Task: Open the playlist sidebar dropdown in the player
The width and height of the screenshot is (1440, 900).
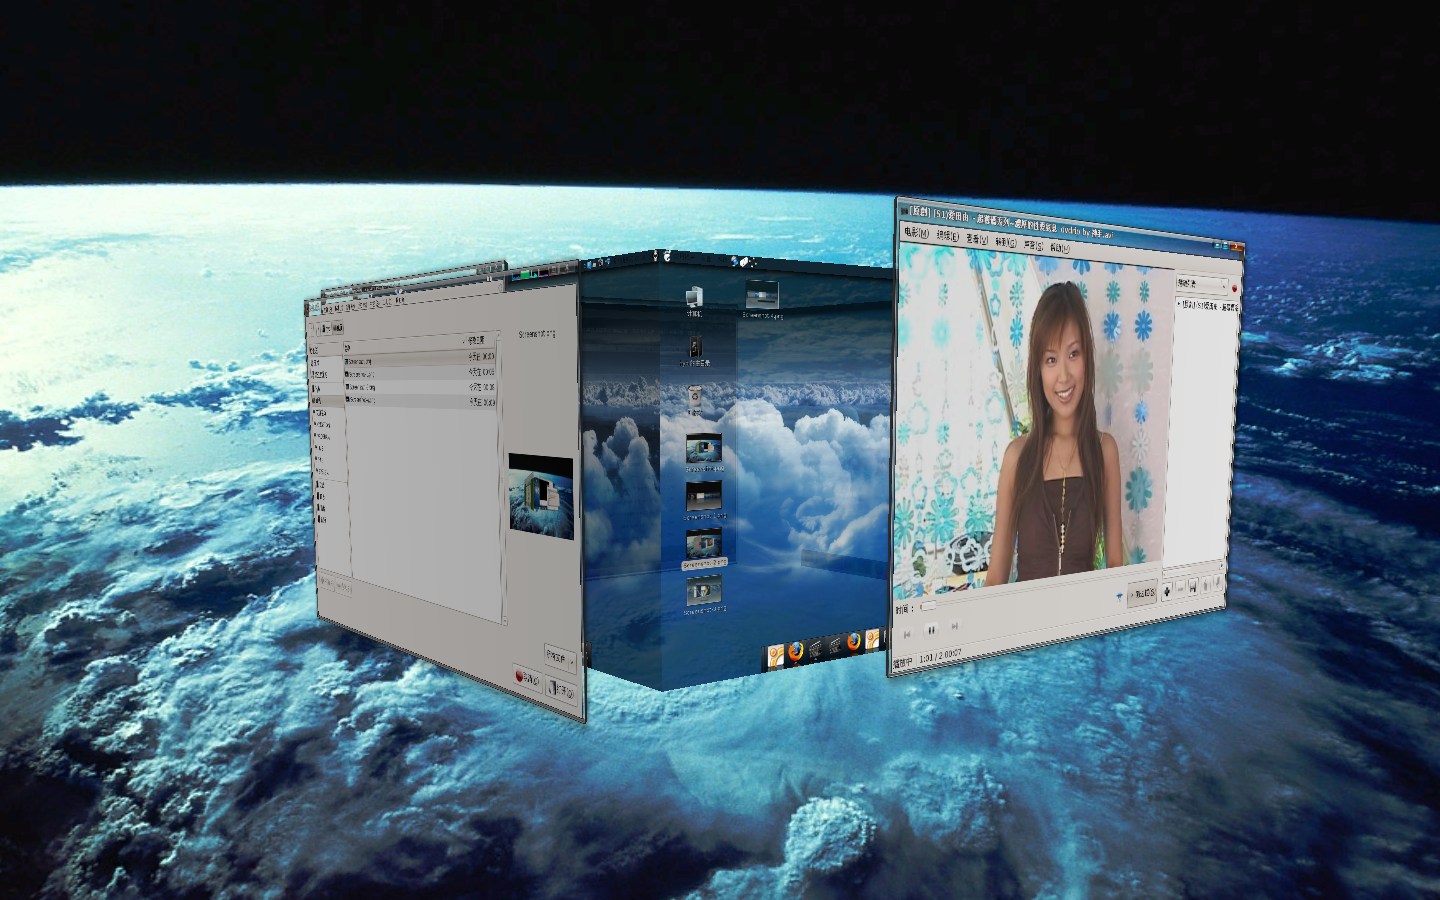Action: coord(1201,284)
